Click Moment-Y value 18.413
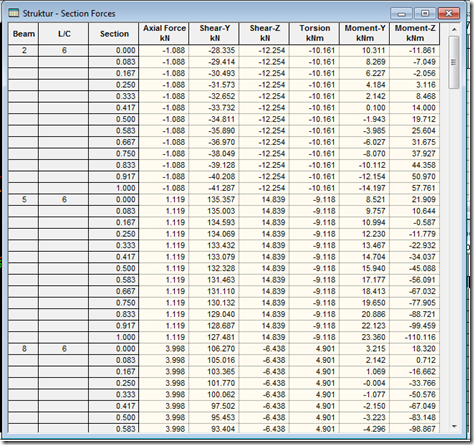 tap(365, 291)
